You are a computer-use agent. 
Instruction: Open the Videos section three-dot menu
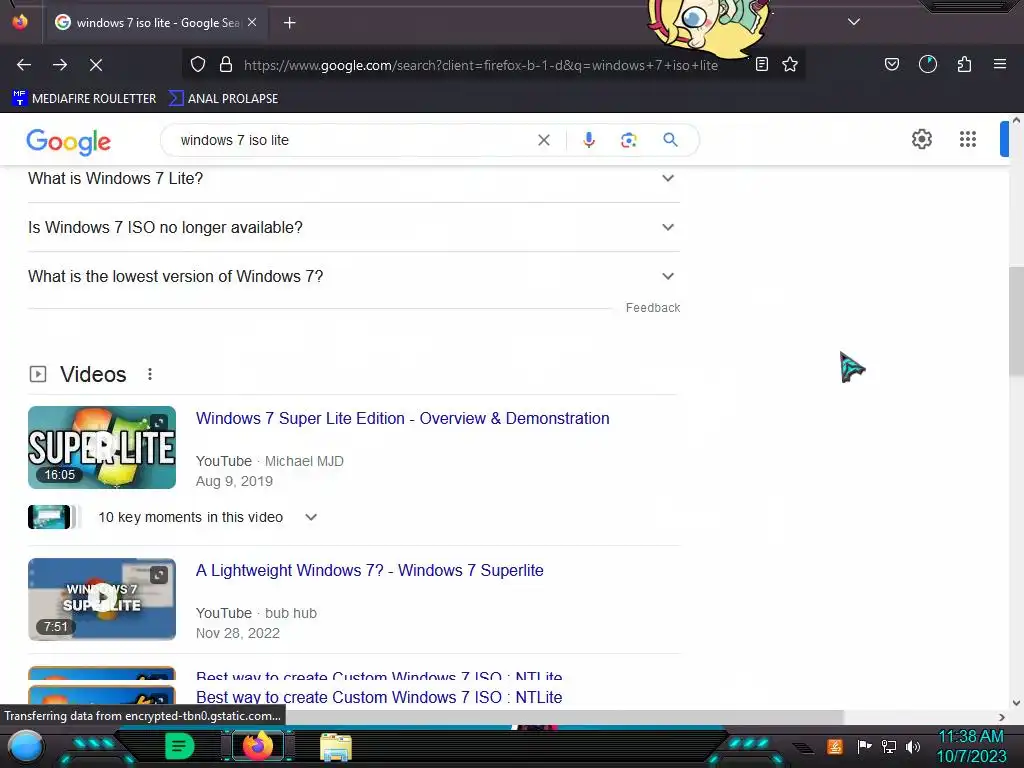click(x=150, y=374)
